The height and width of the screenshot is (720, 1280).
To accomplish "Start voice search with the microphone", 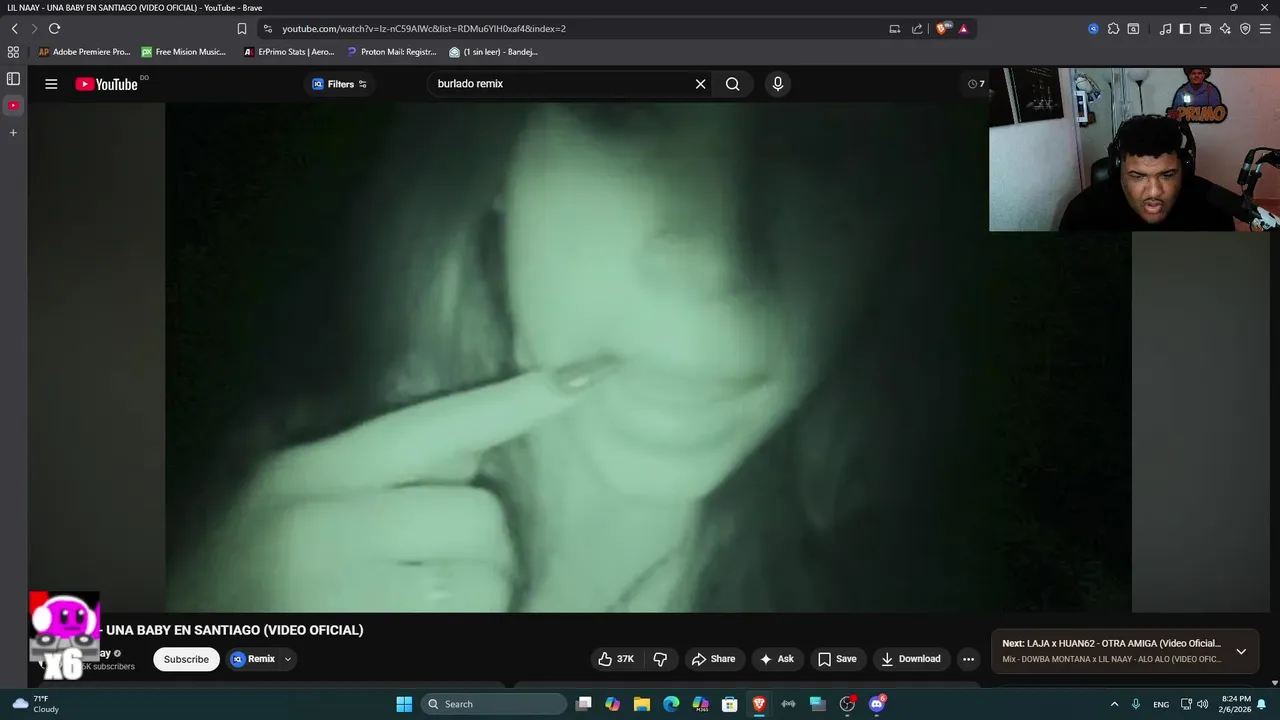I will (x=778, y=84).
